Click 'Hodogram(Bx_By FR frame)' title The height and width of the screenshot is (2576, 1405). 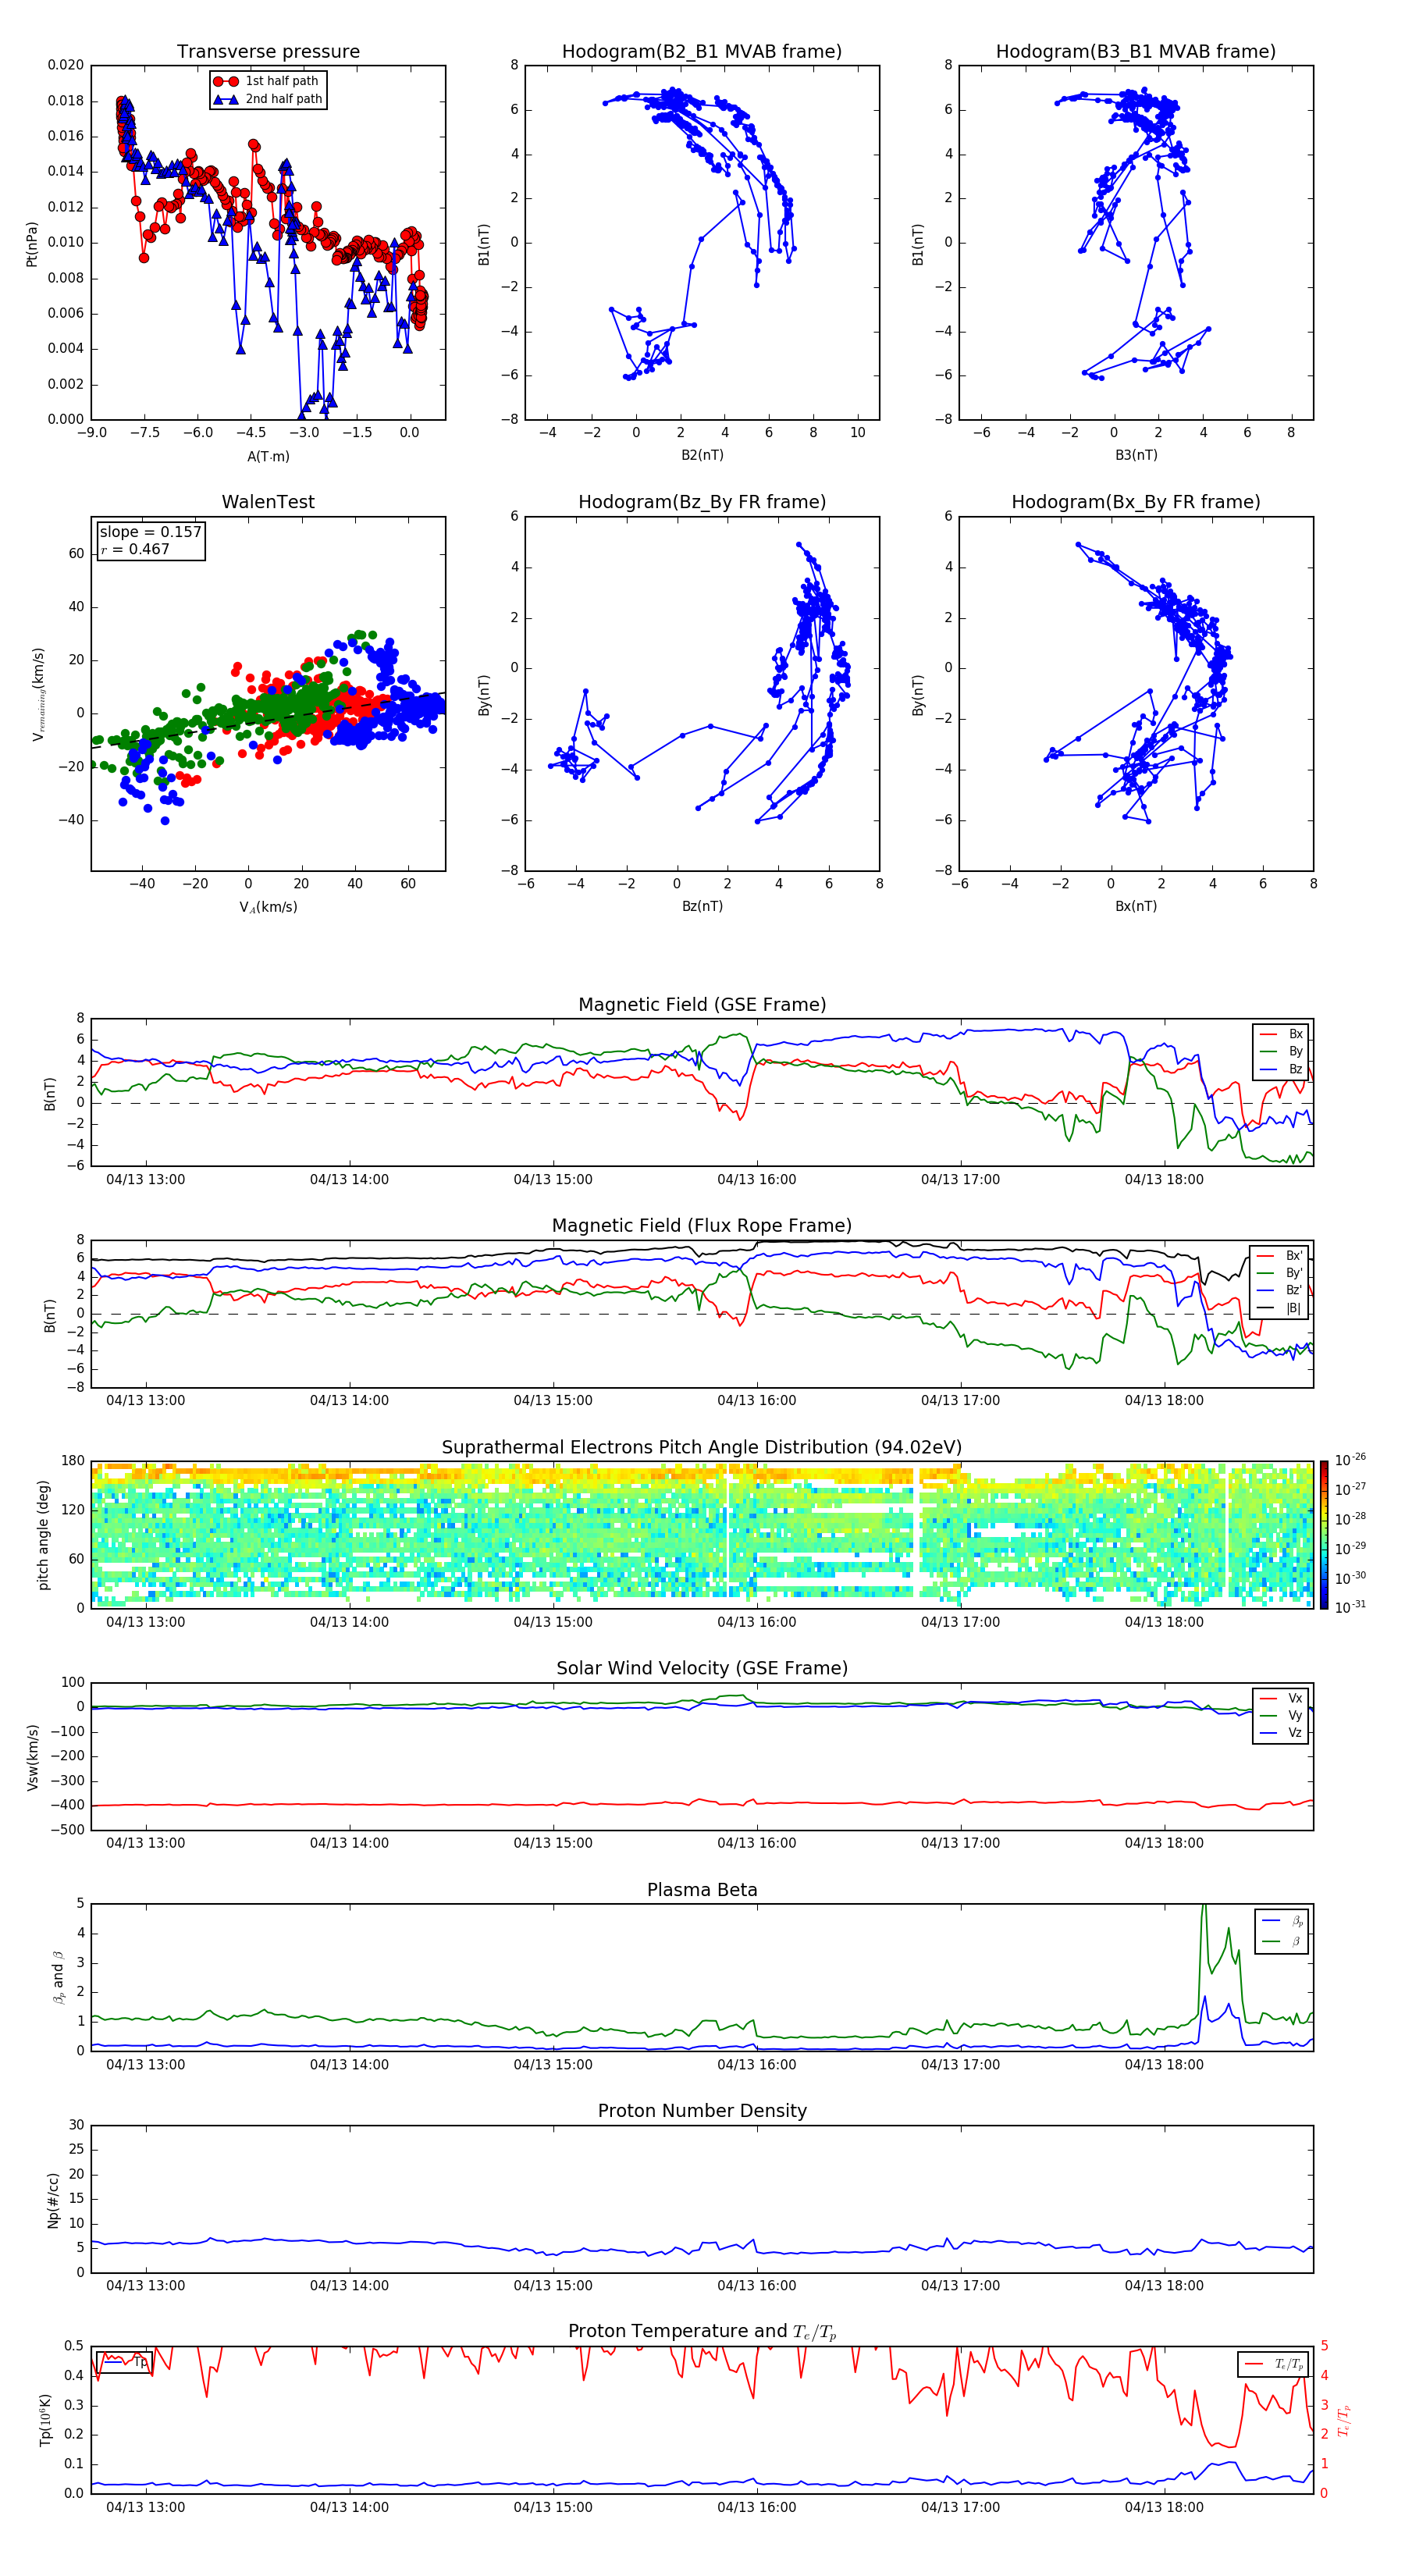(1136, 502)
